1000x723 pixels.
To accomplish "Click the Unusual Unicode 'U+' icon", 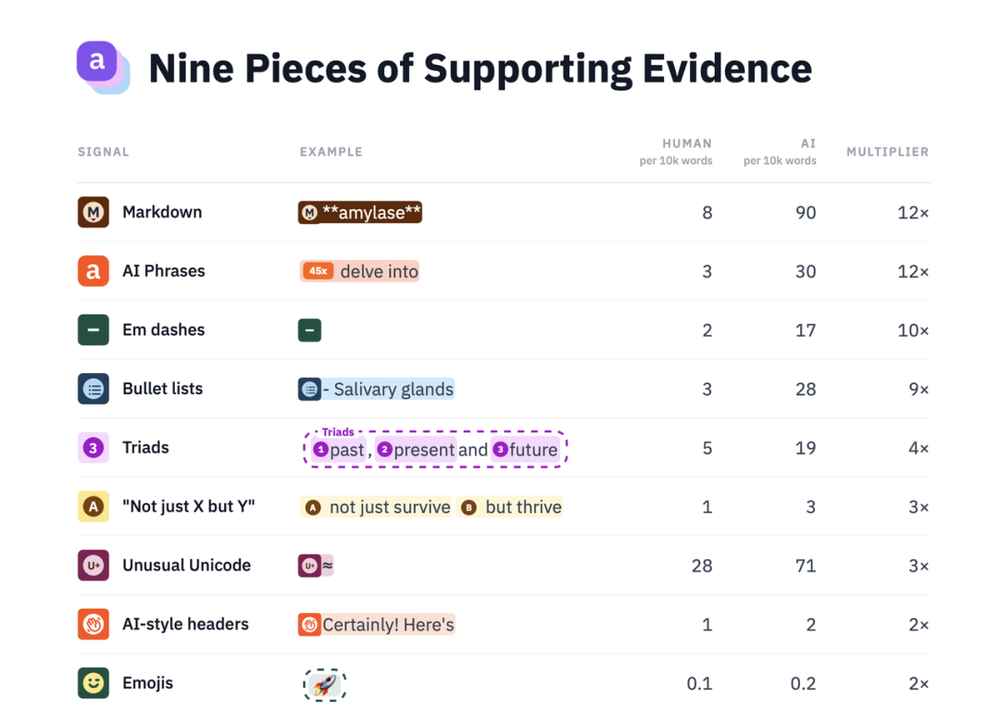I will 93,565.
